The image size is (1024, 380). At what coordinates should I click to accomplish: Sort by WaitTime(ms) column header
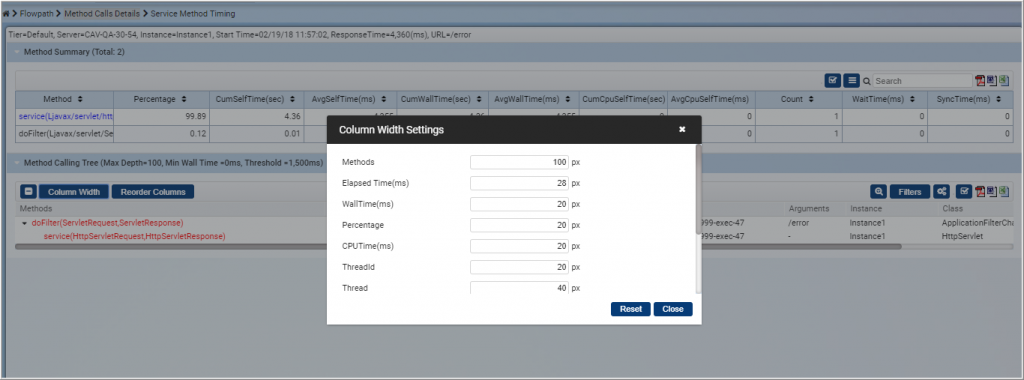(x=886, y=99)
